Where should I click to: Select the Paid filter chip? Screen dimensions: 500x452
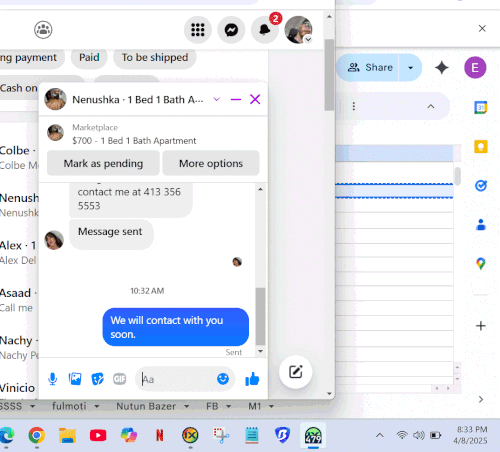coord(89,57)
